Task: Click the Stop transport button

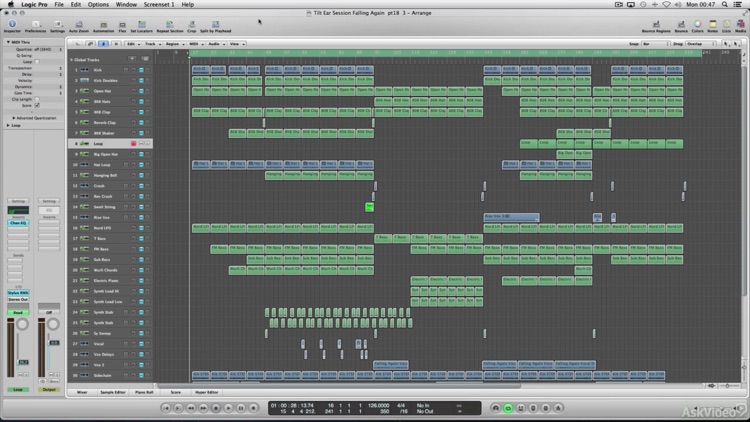Action: tap(216, 408)
